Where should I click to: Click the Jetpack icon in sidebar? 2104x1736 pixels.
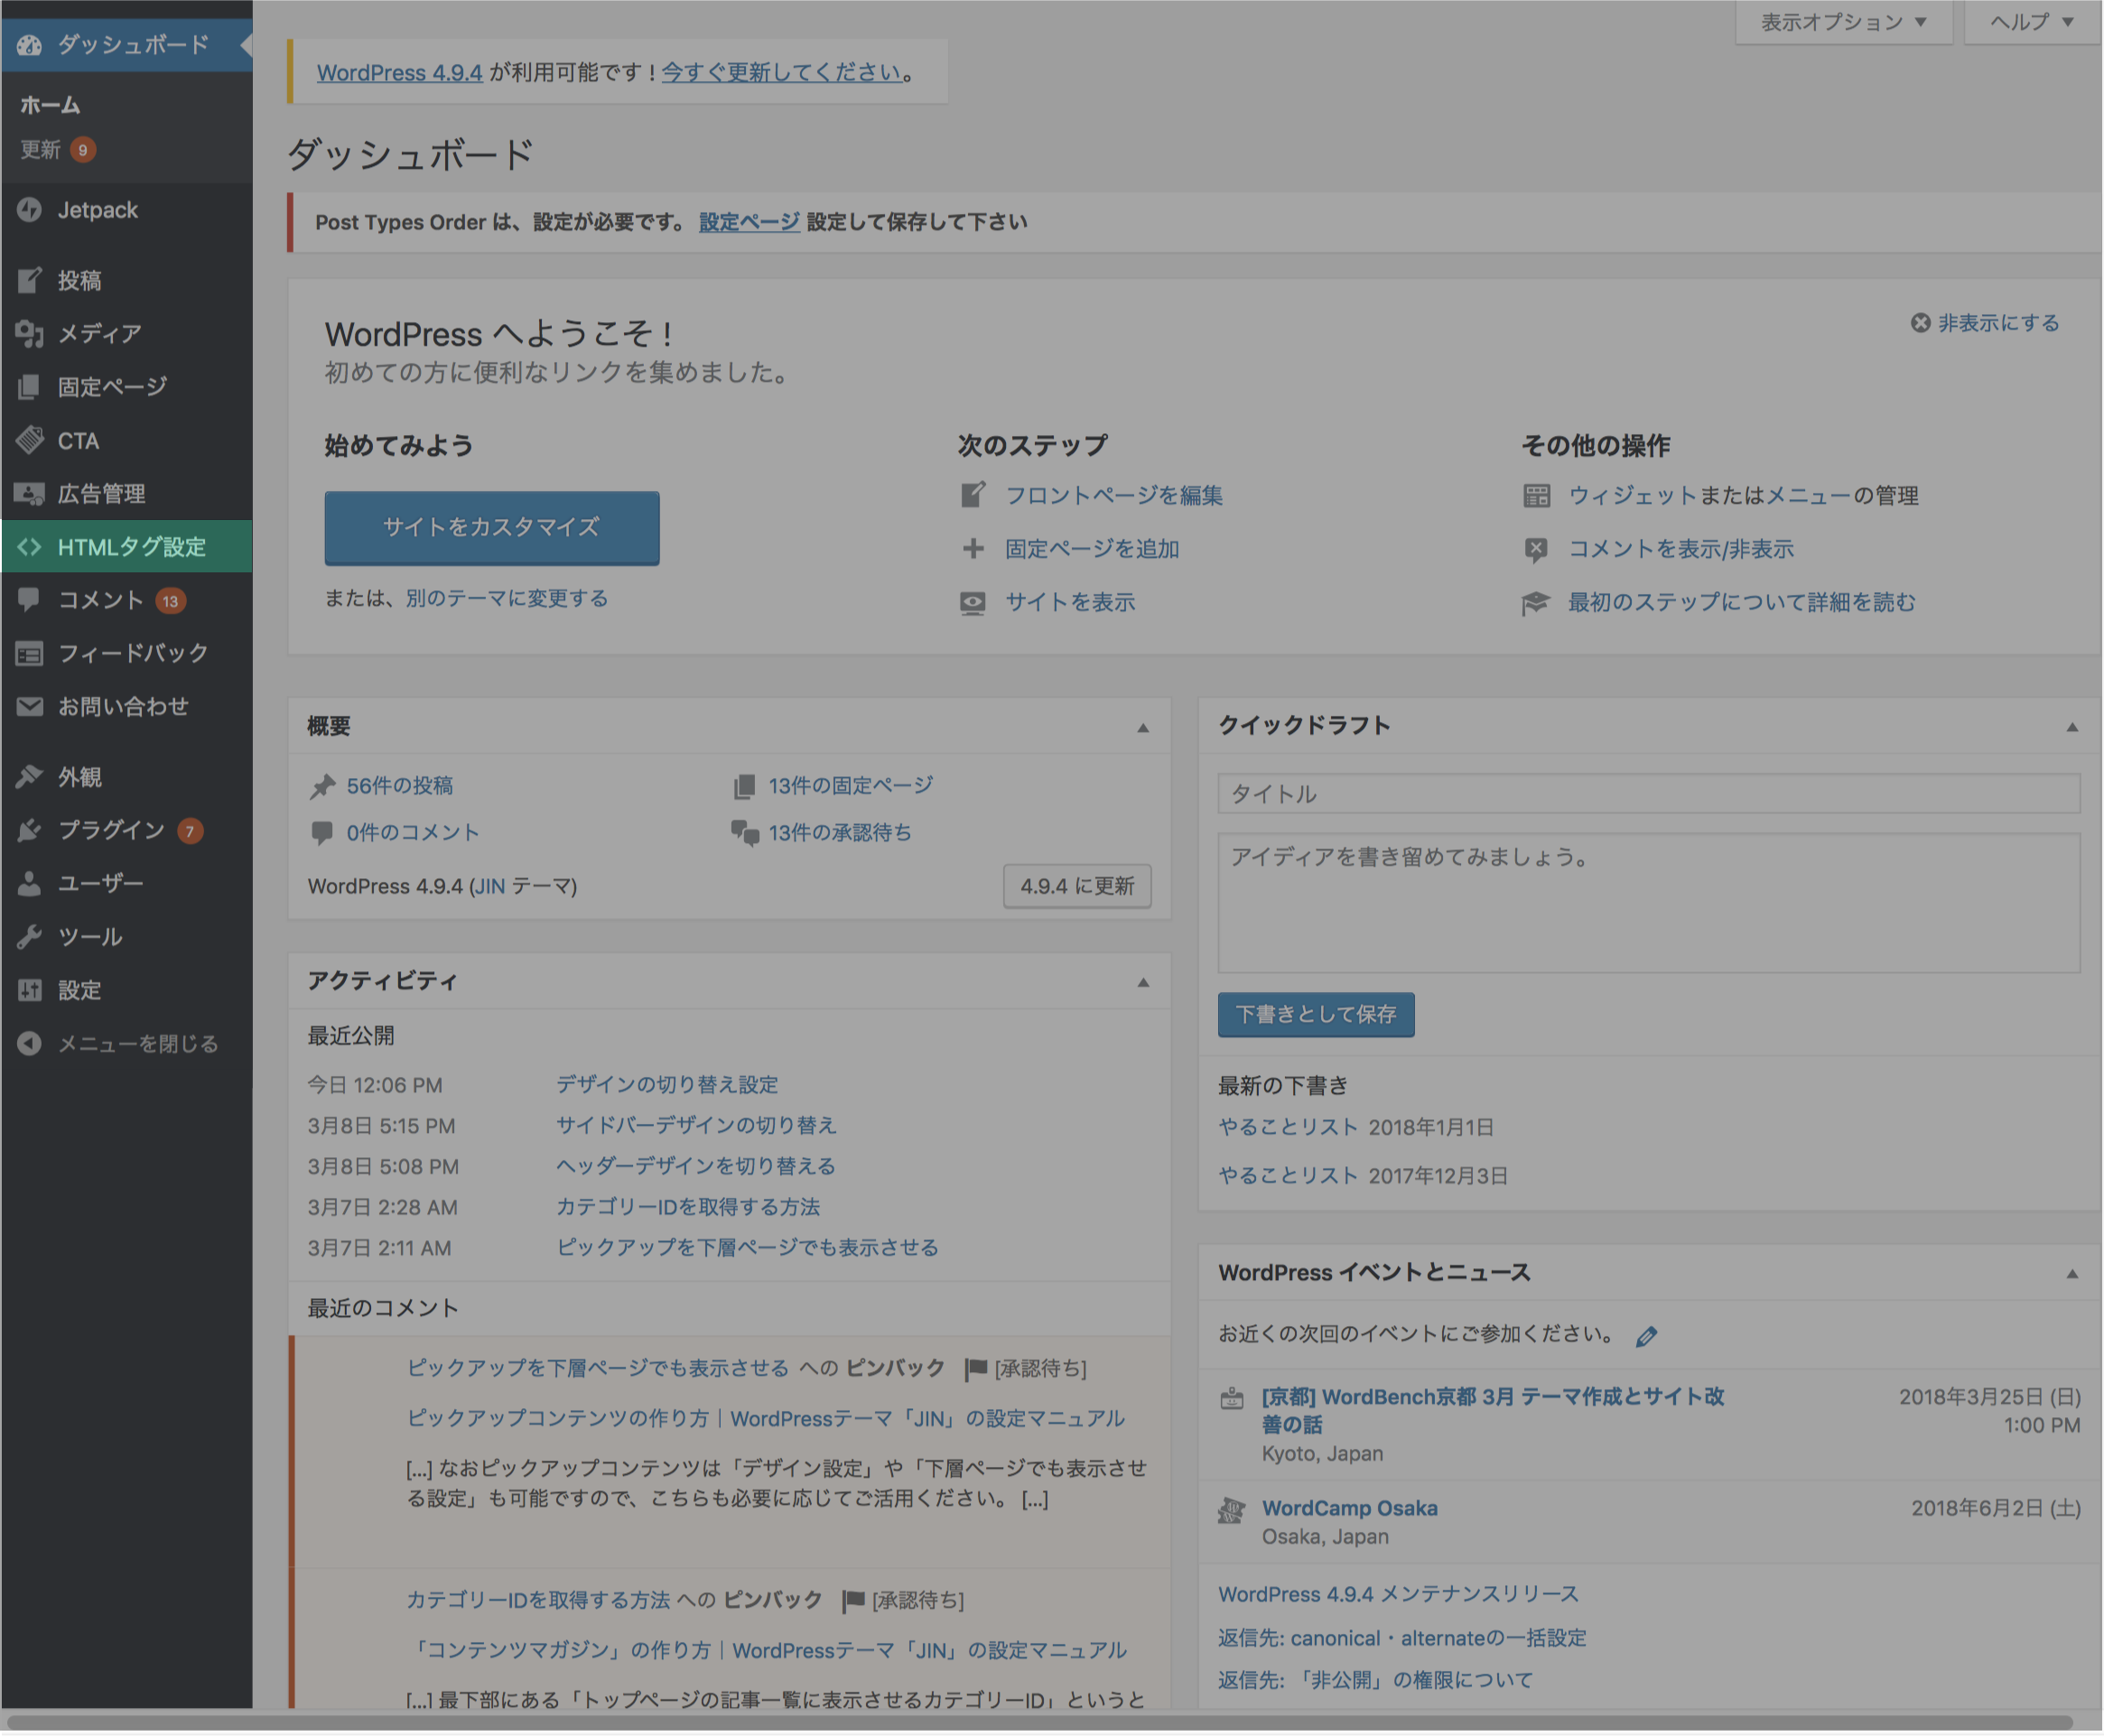coord(30,210)
